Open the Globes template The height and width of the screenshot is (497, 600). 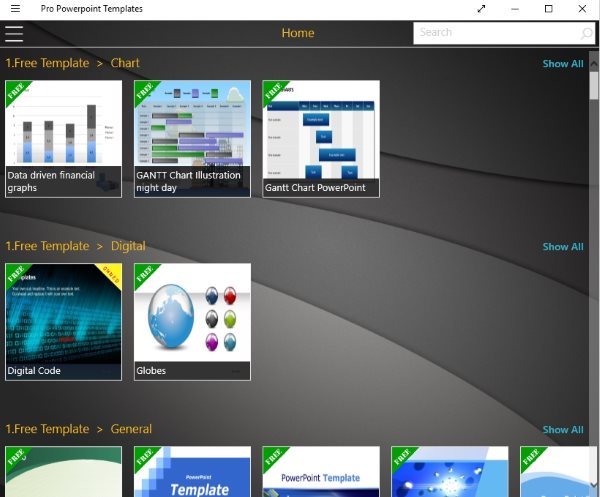point(192,322)
